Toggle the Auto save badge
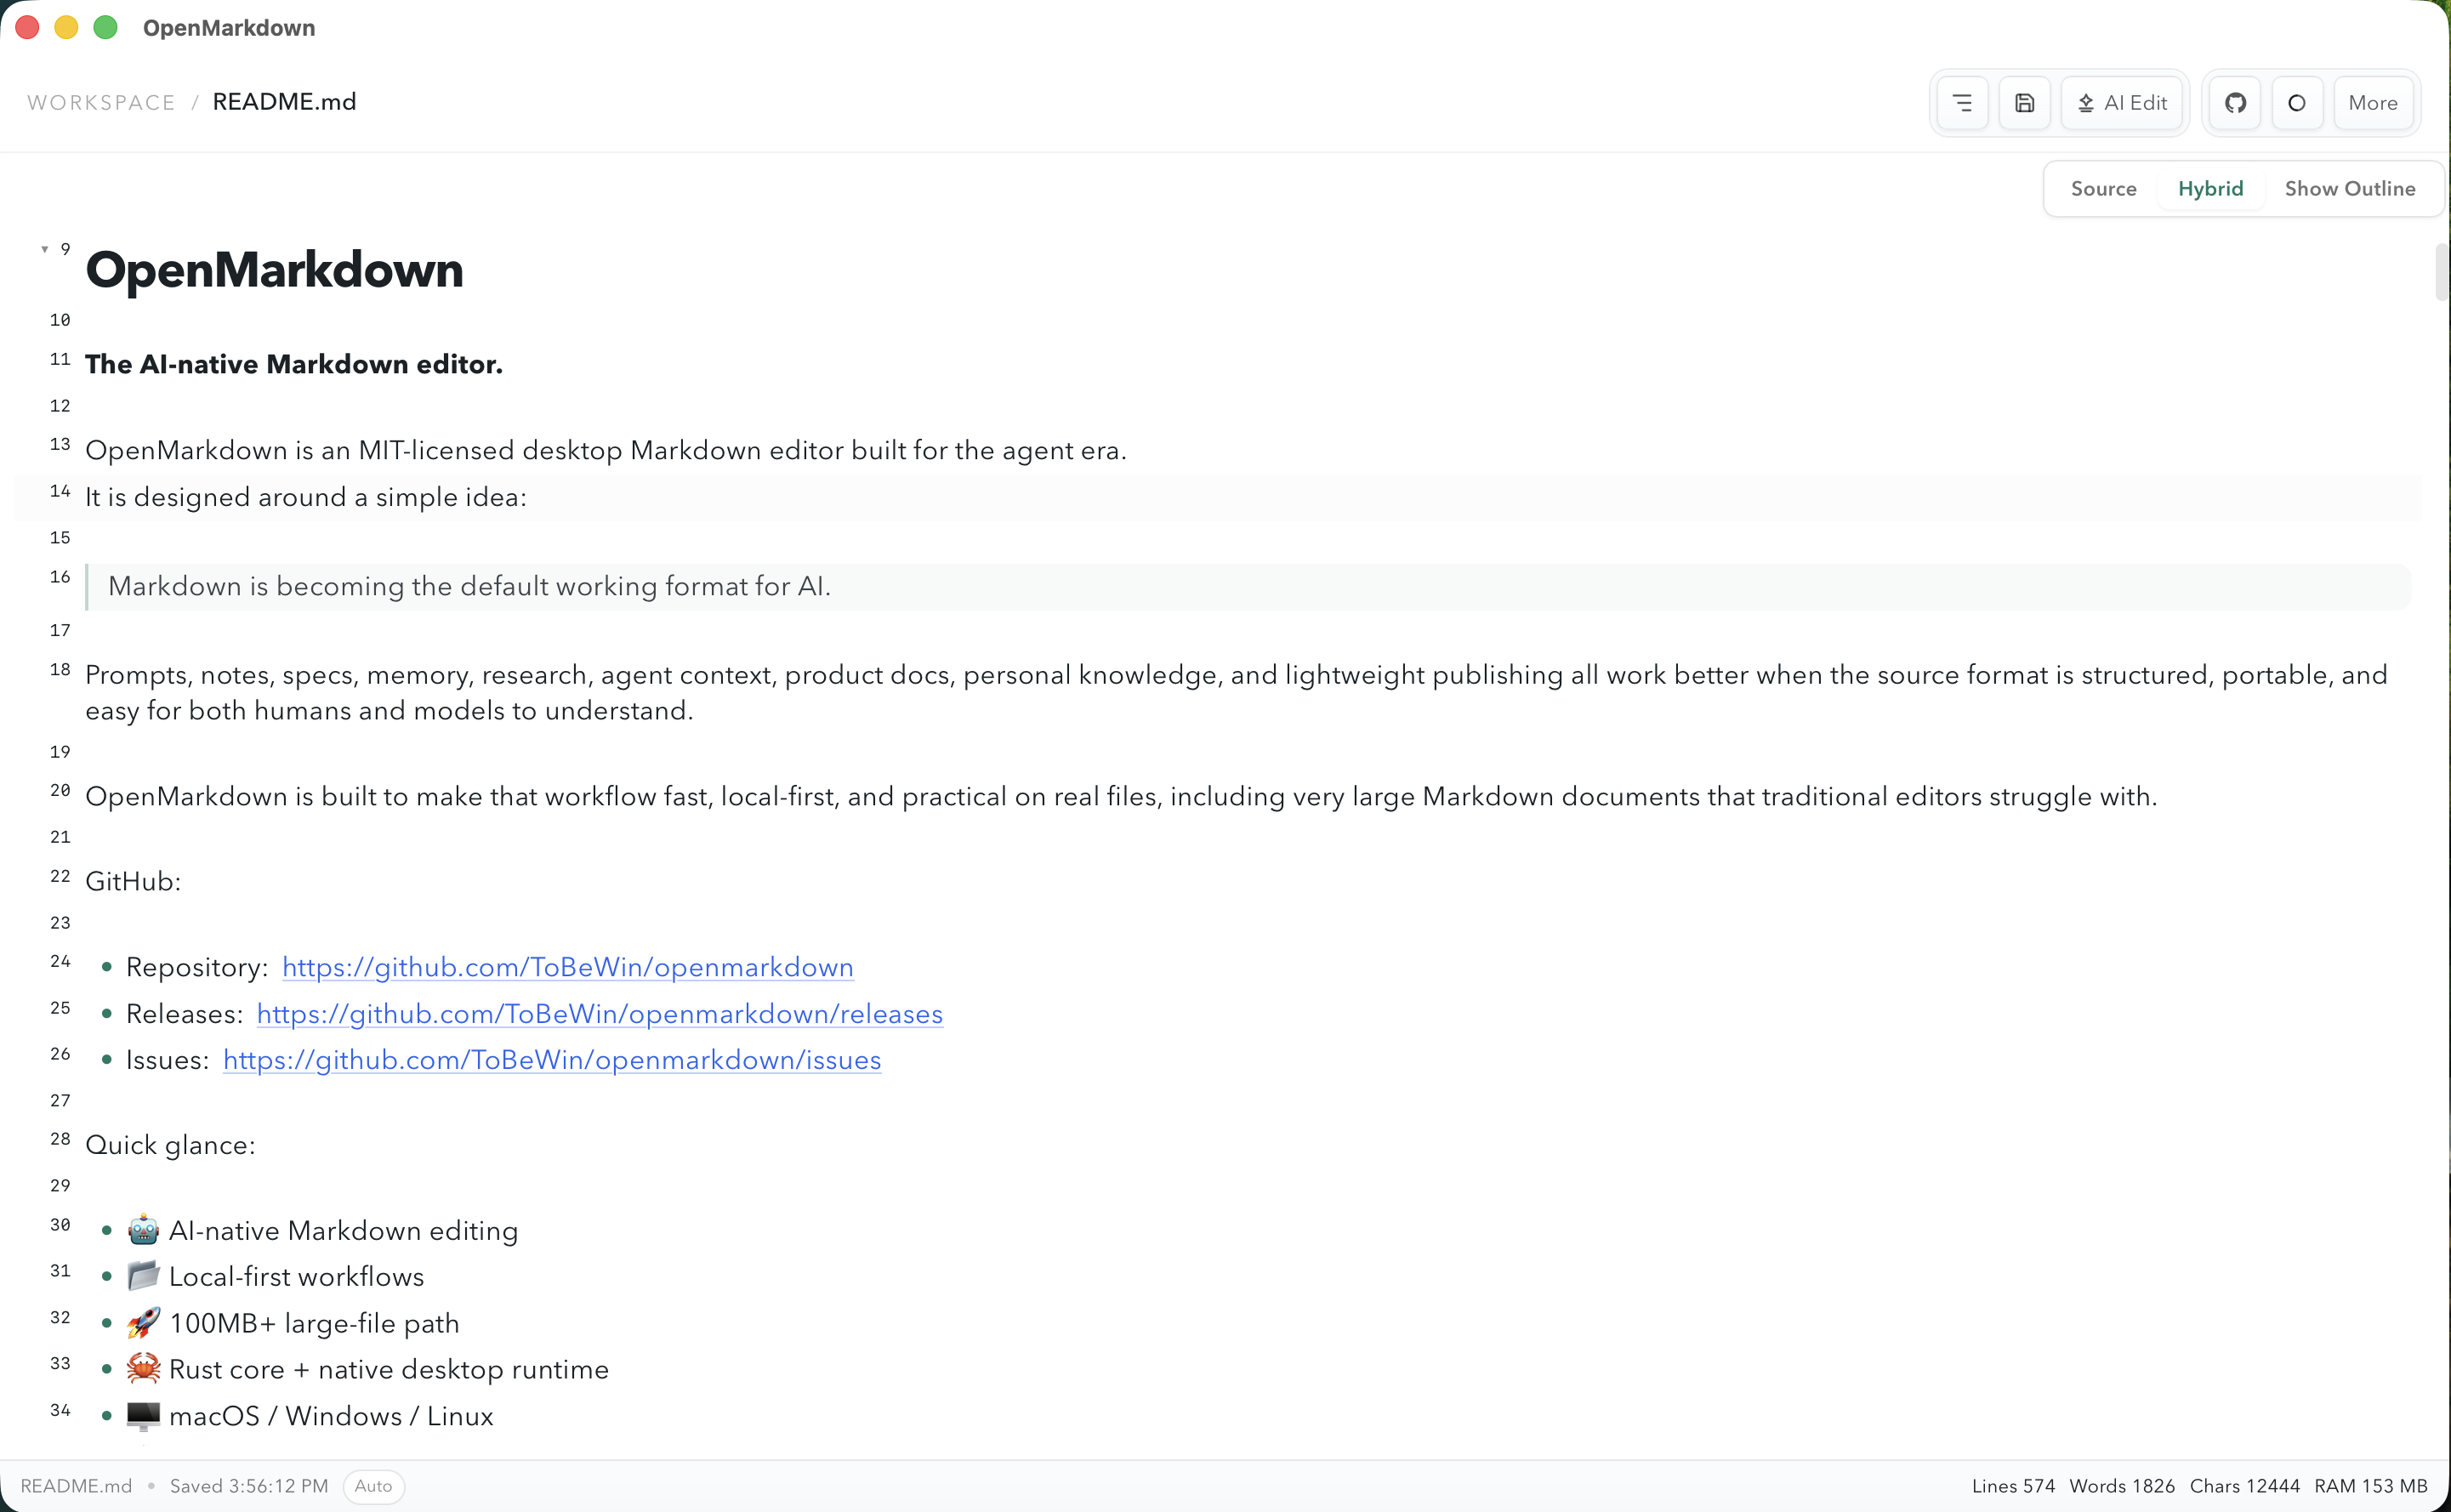 click(x=372, y=1486)
